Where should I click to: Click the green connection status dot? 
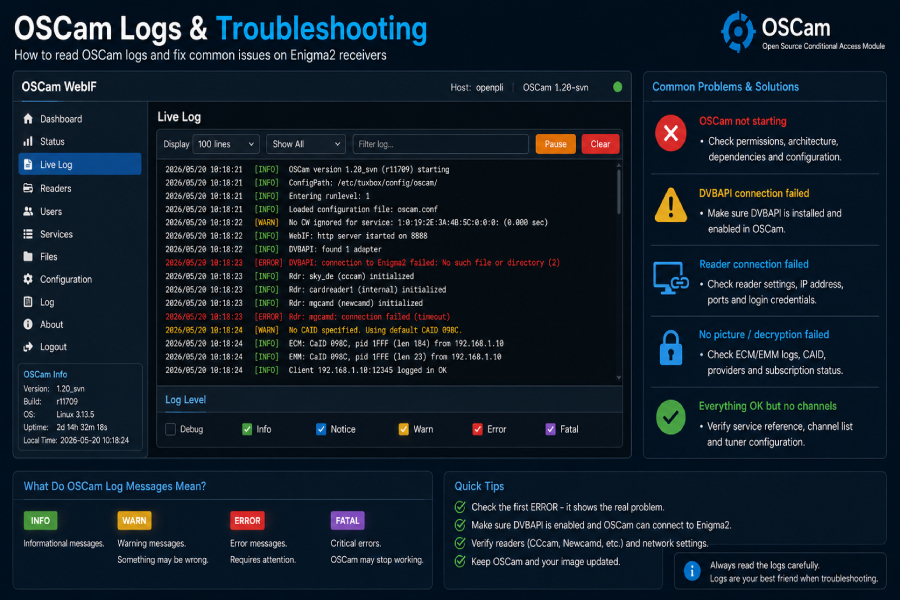click(x=618, y=87)
